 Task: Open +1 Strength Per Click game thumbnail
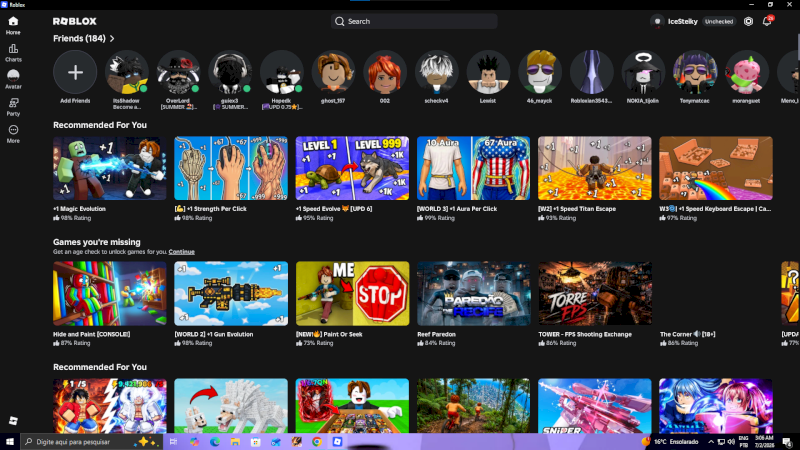[x=231, y=168]
